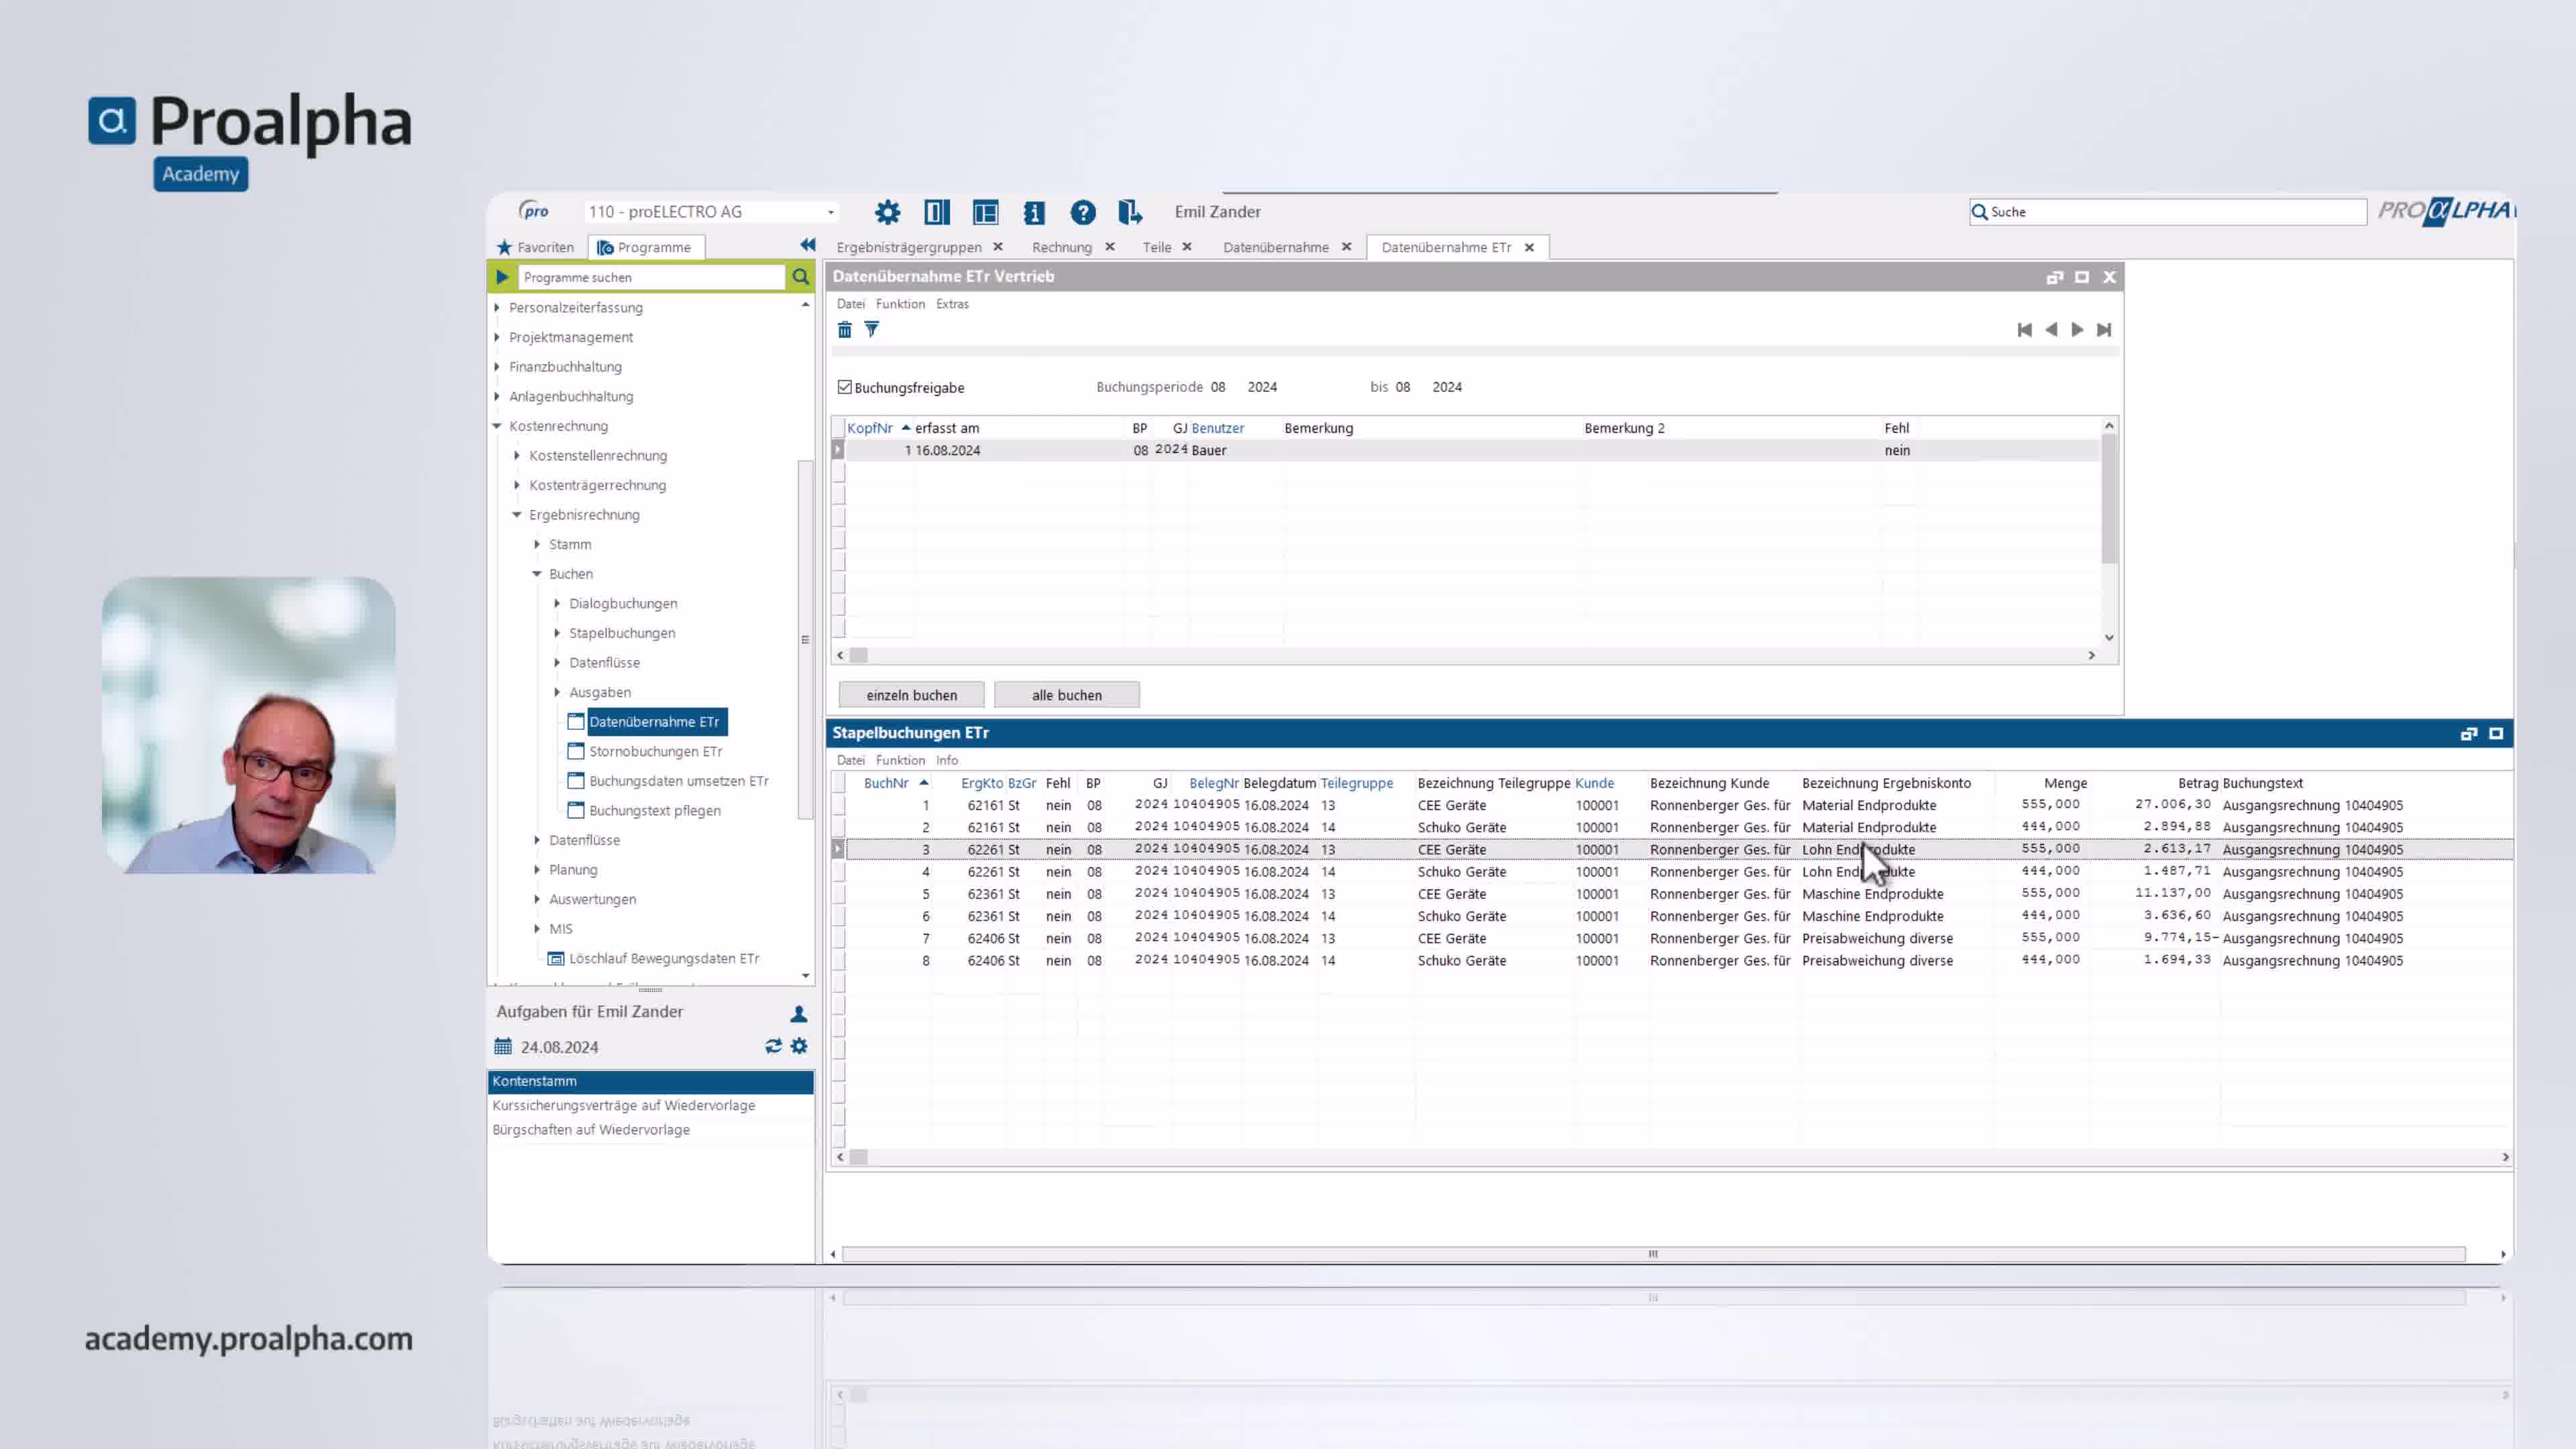
Task: Open the company dropdown 110 - proELECTRO AG
Action: pos(830,212)
